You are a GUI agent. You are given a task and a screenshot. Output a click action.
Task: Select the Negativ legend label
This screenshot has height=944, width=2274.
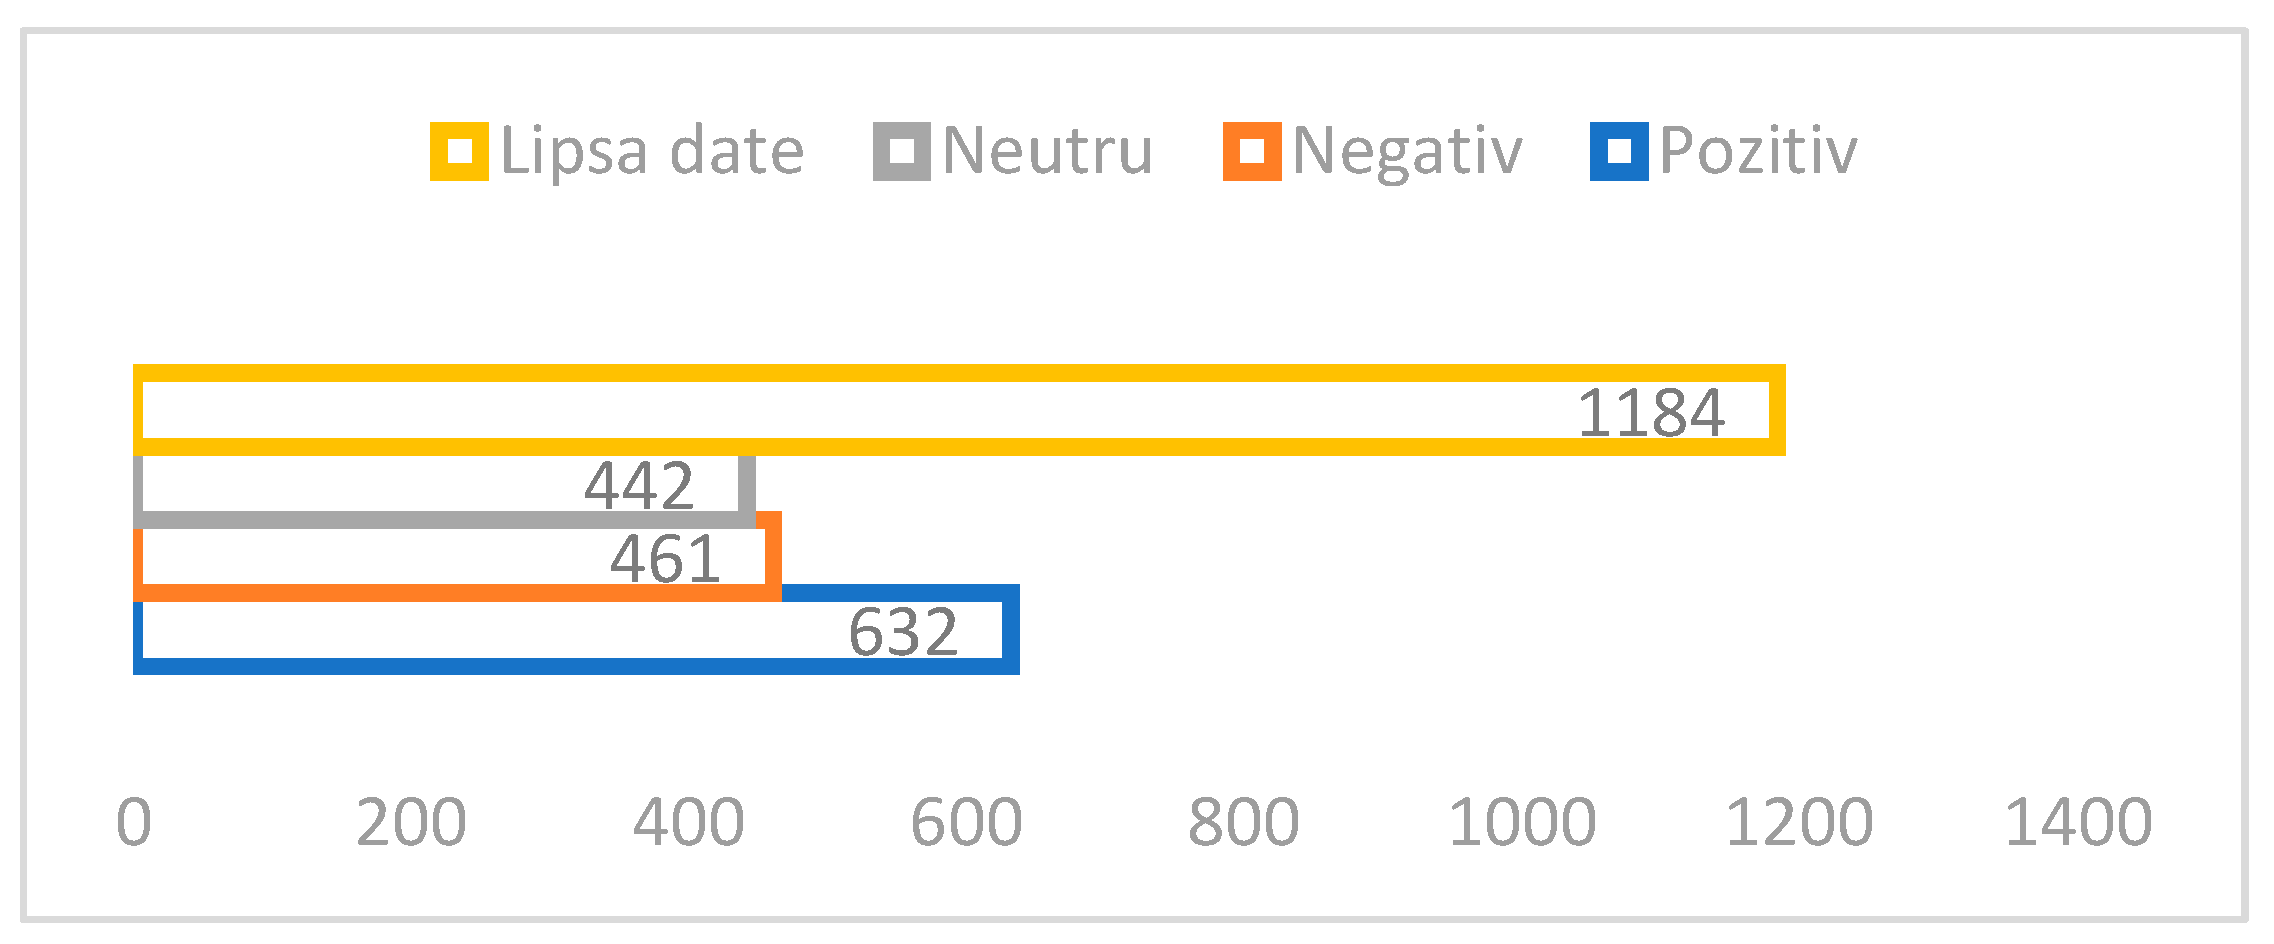[x=1407, y=152]
